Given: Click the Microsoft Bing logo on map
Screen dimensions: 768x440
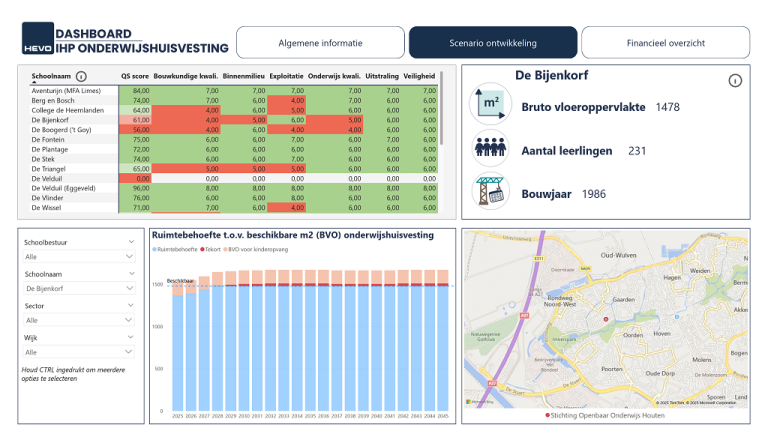Looking at the screenshot, I should [480, 402].
